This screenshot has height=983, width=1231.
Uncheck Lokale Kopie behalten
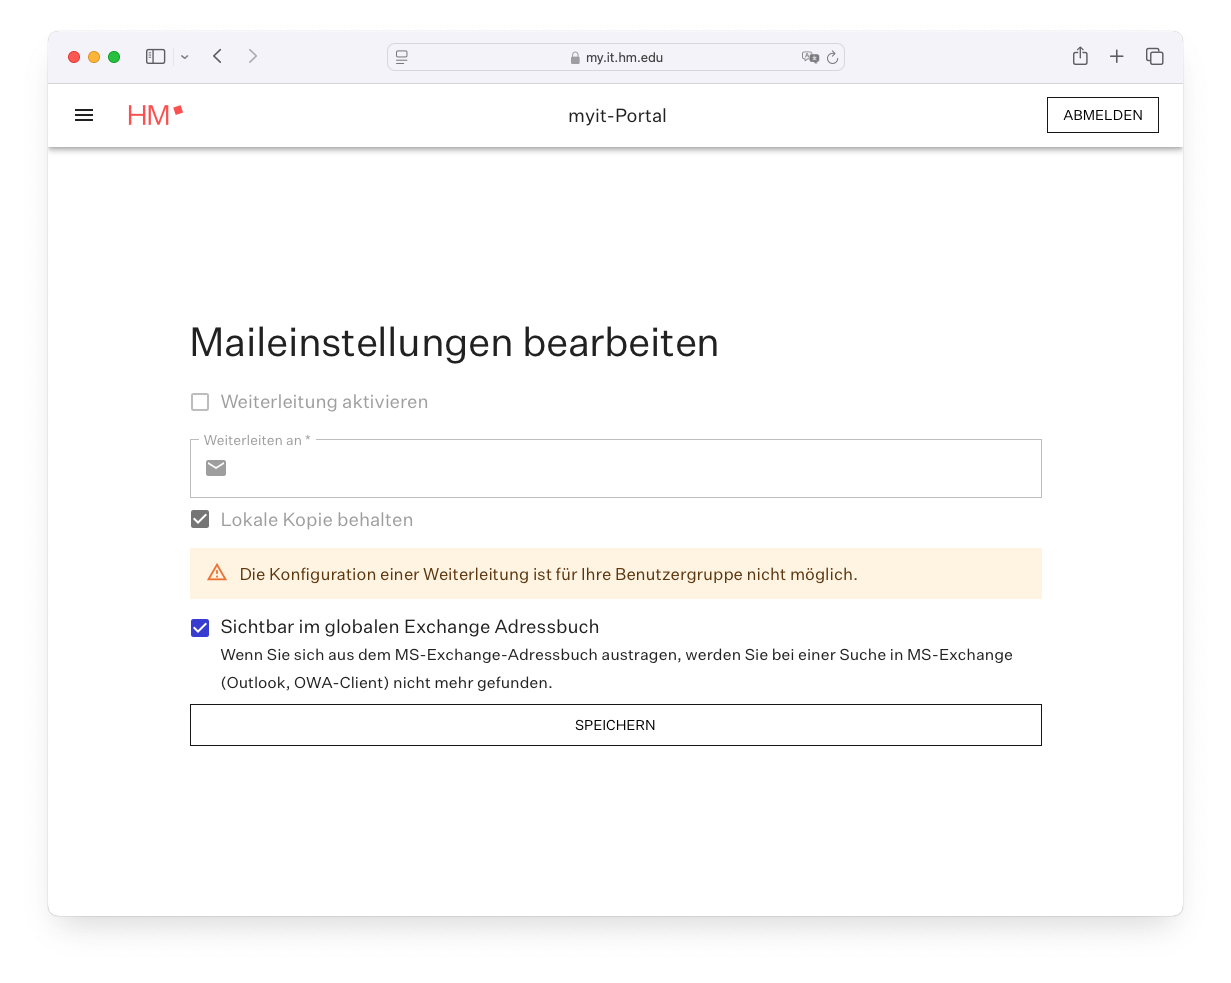click(x=200, y=520)
